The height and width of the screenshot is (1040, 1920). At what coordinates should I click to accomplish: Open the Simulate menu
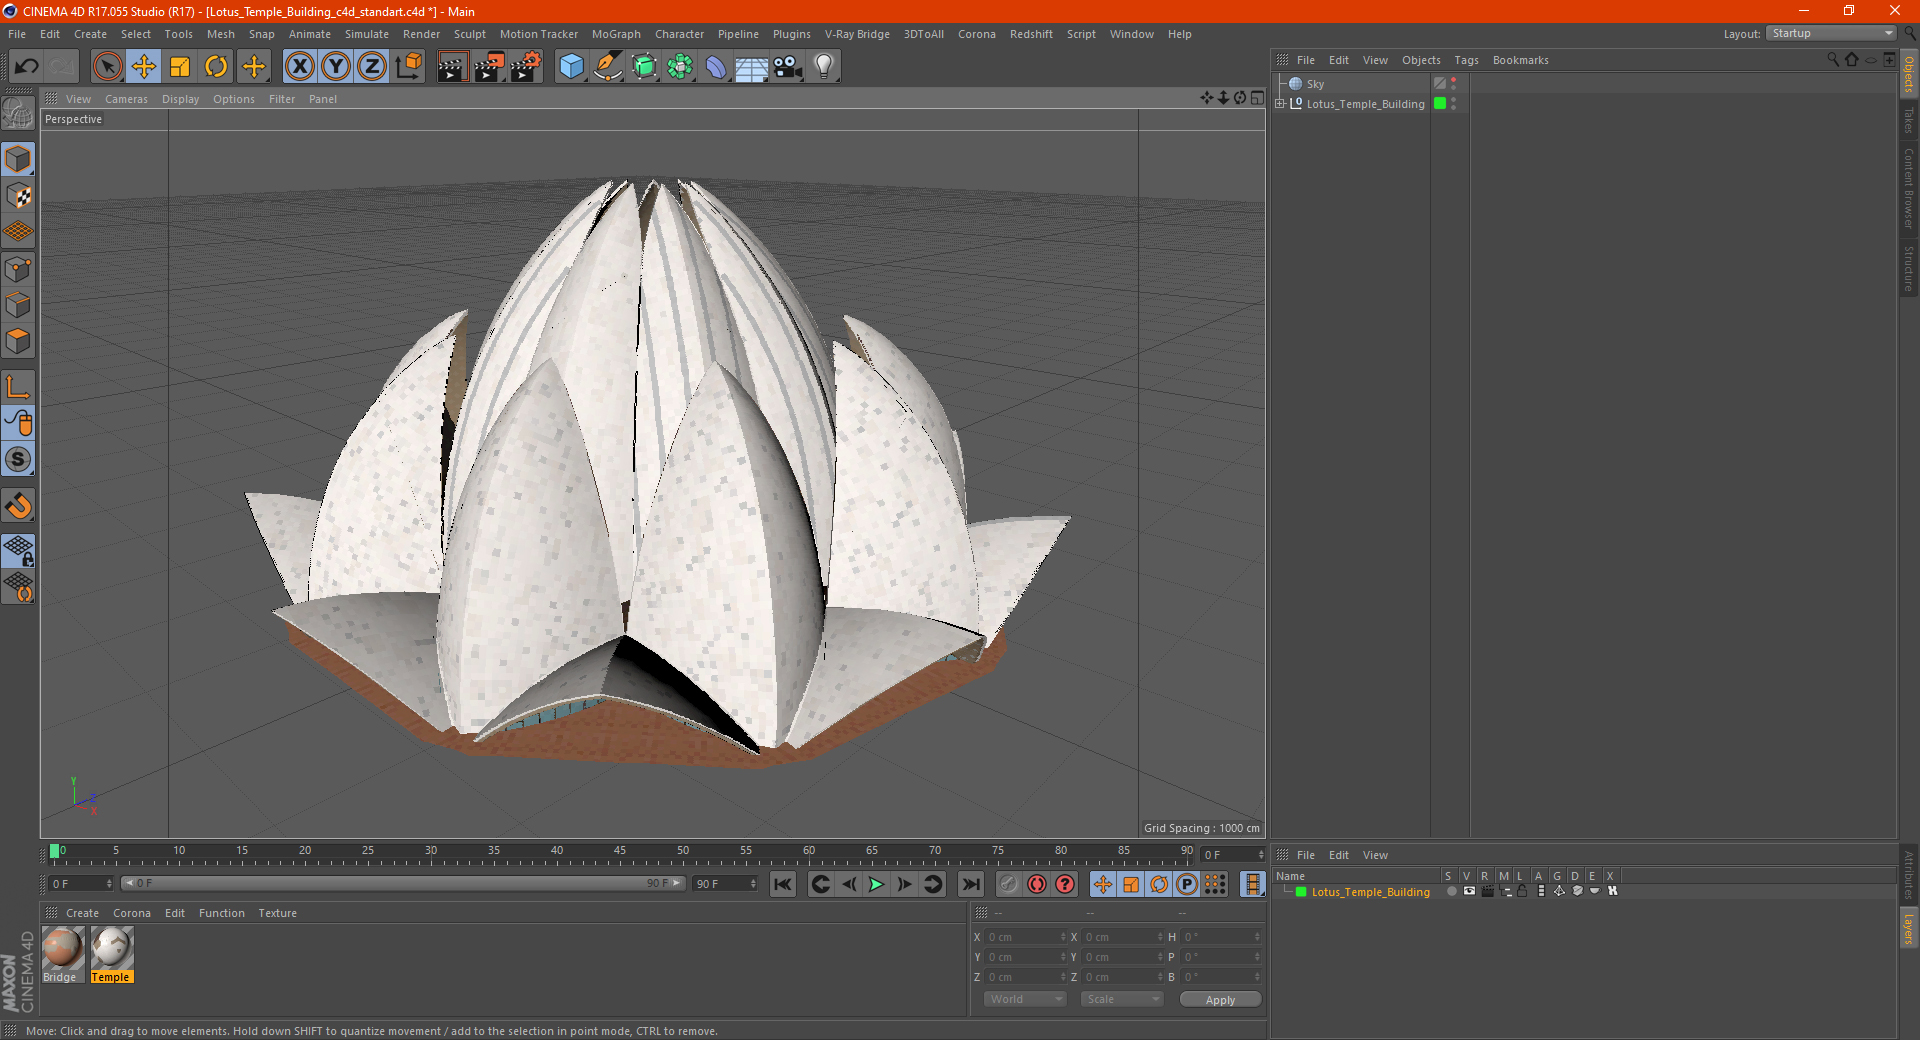point(367,34)
